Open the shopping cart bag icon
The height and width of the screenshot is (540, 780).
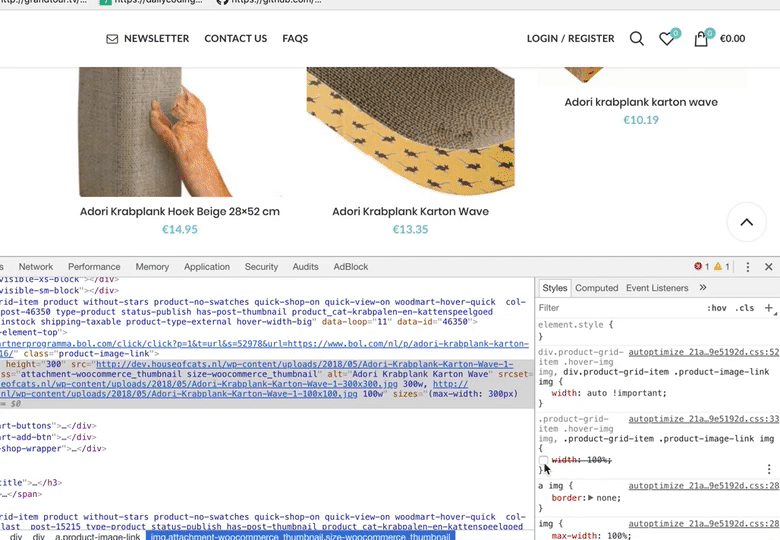point(701,39)
